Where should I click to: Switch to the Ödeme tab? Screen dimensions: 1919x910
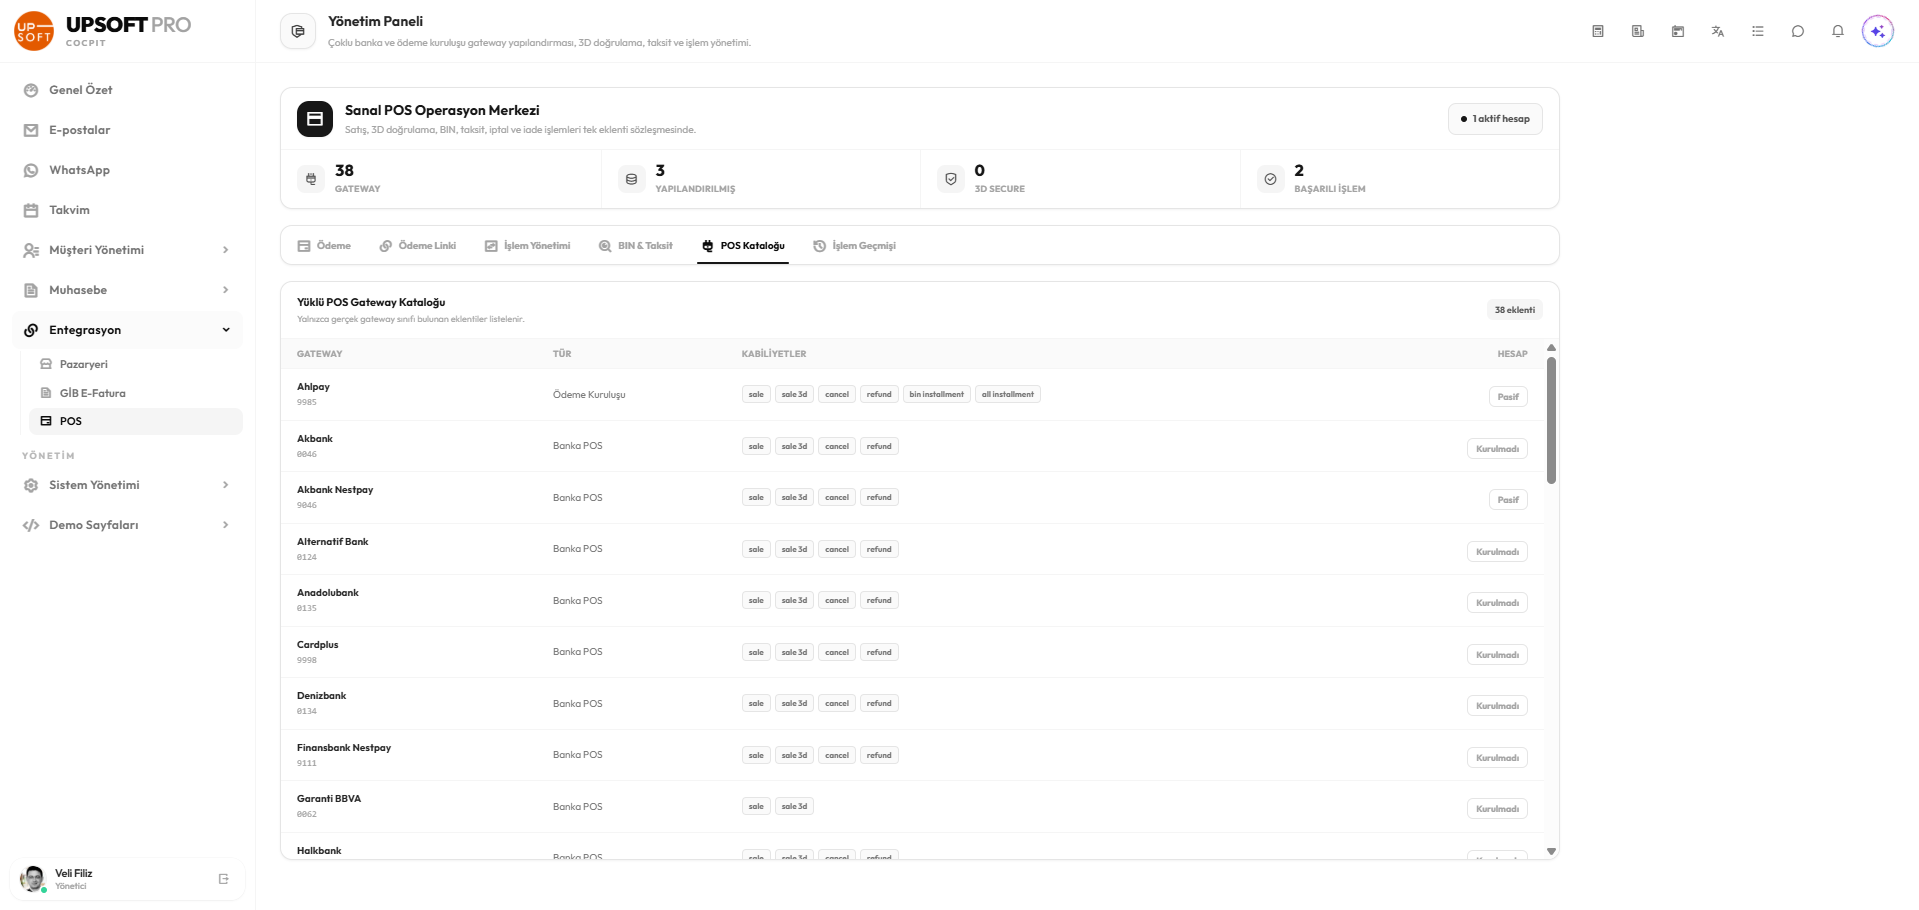324,246
